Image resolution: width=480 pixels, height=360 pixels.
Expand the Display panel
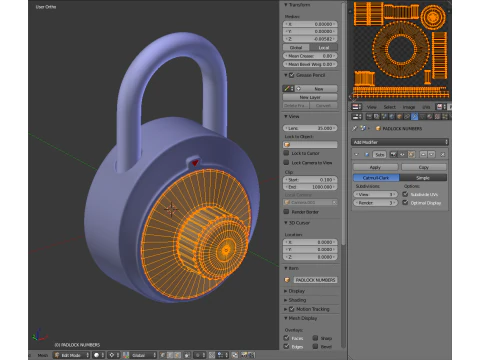286,291
